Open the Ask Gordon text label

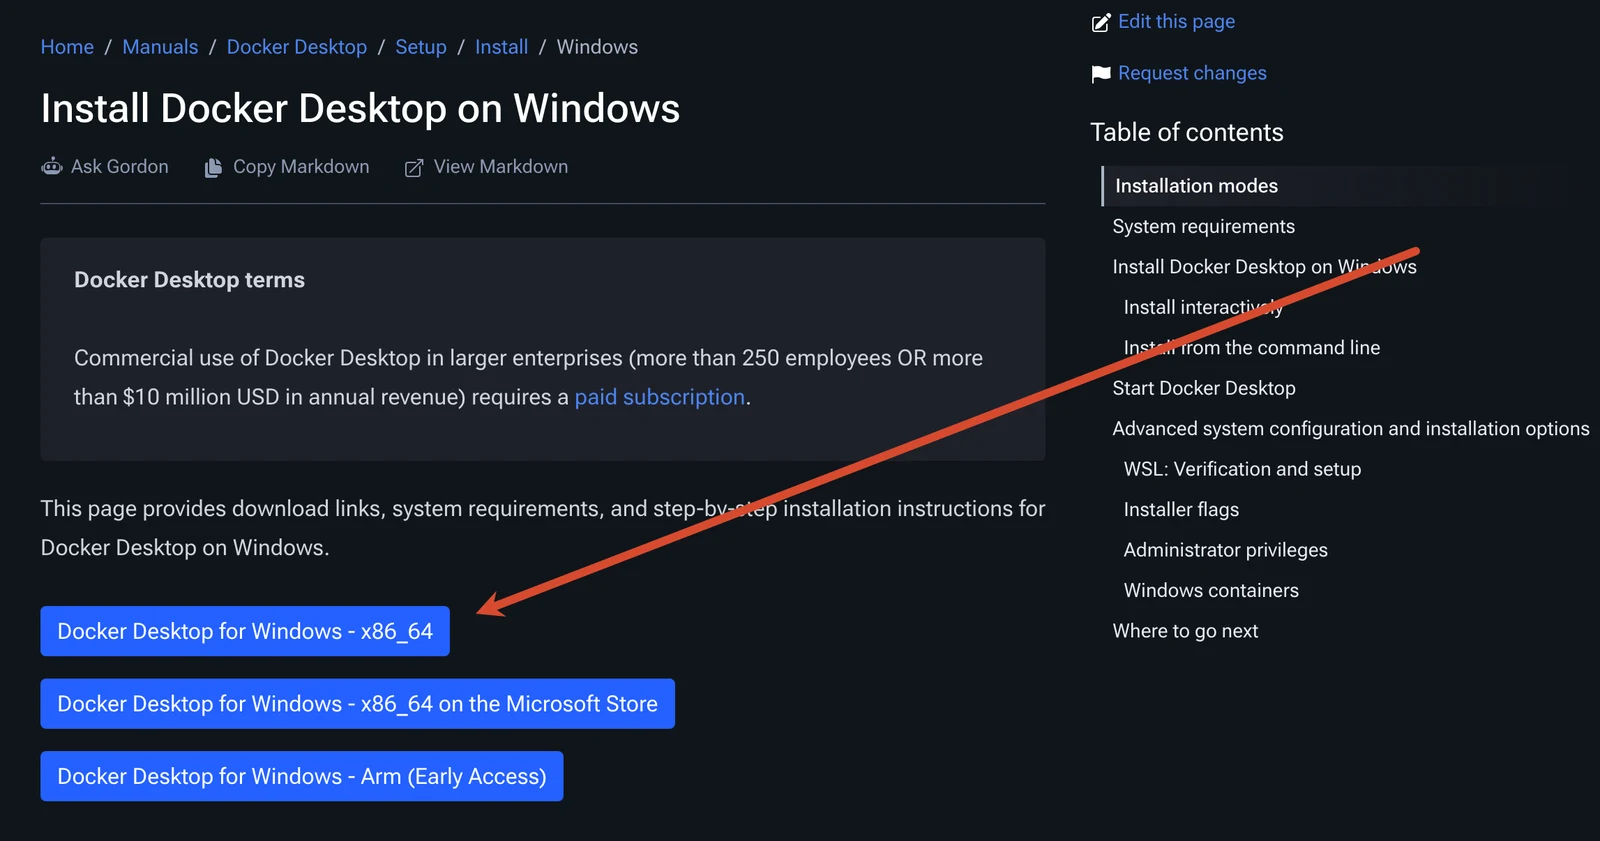point(120,167)
